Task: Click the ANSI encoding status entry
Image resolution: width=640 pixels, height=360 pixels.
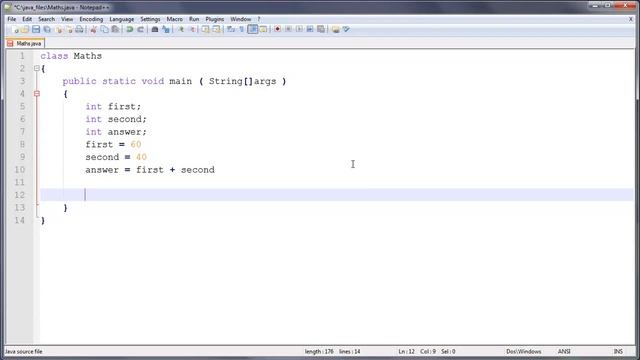Action: pos(564,351)
